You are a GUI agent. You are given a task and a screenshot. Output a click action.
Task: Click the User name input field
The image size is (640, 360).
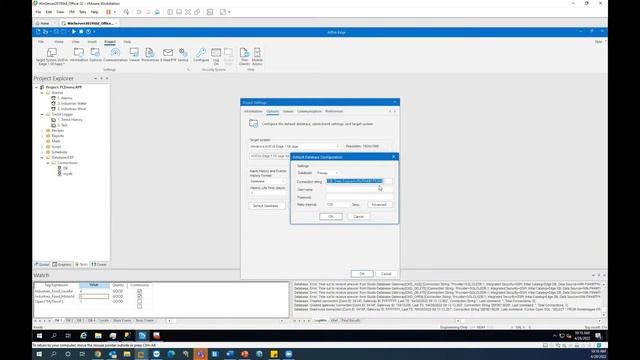click(359, 189)
